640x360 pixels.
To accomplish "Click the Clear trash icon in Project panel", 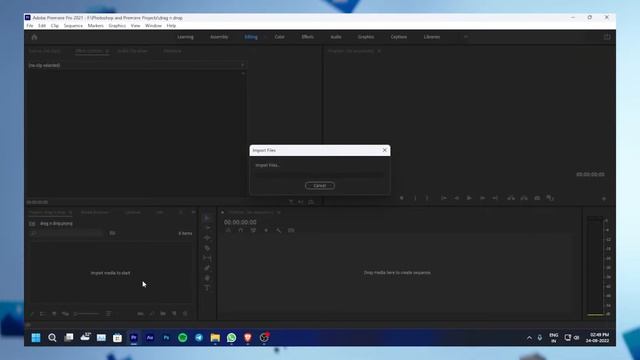I will pos(185,313).
